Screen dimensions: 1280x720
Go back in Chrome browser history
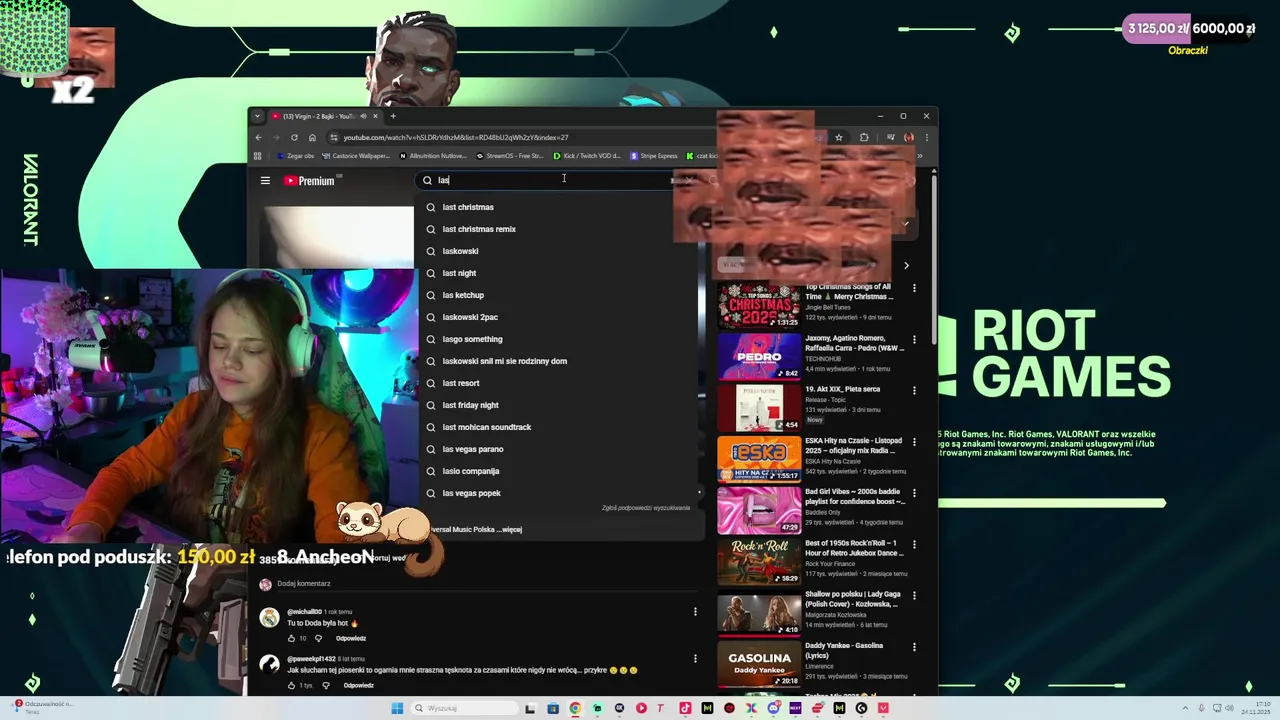[258, 137]
